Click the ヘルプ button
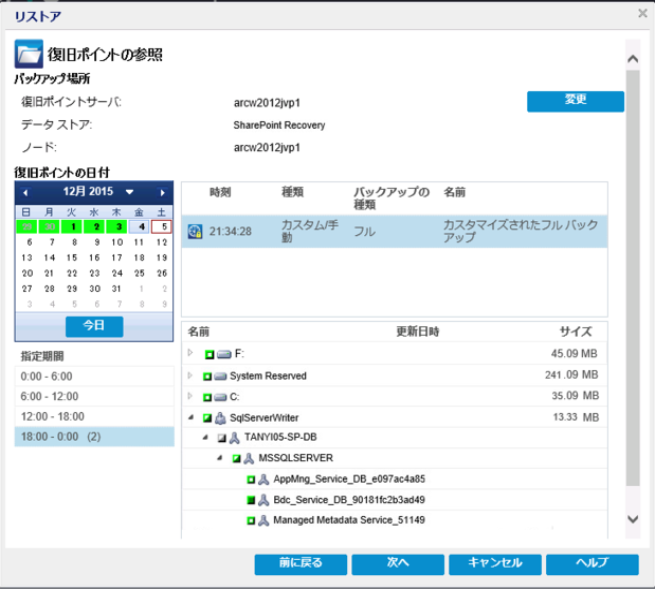The image size is (655, 589). [592, 564]
